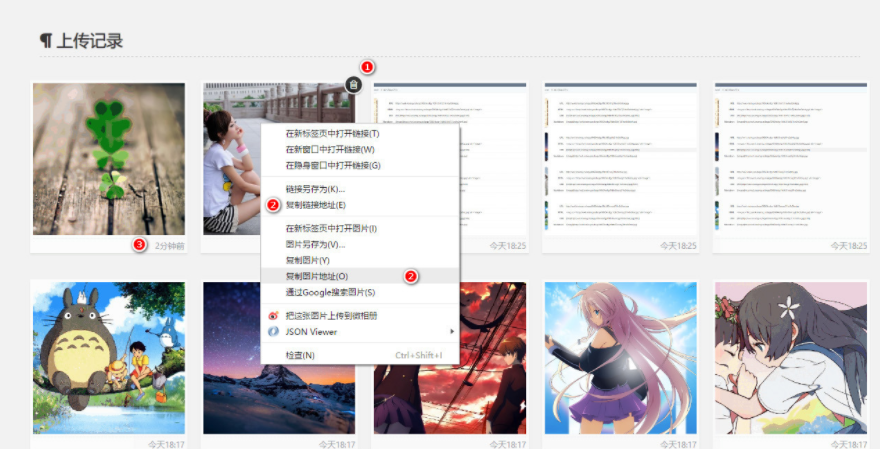Choose 在新标签页中打开图片(I)

(x=360, y=228)
